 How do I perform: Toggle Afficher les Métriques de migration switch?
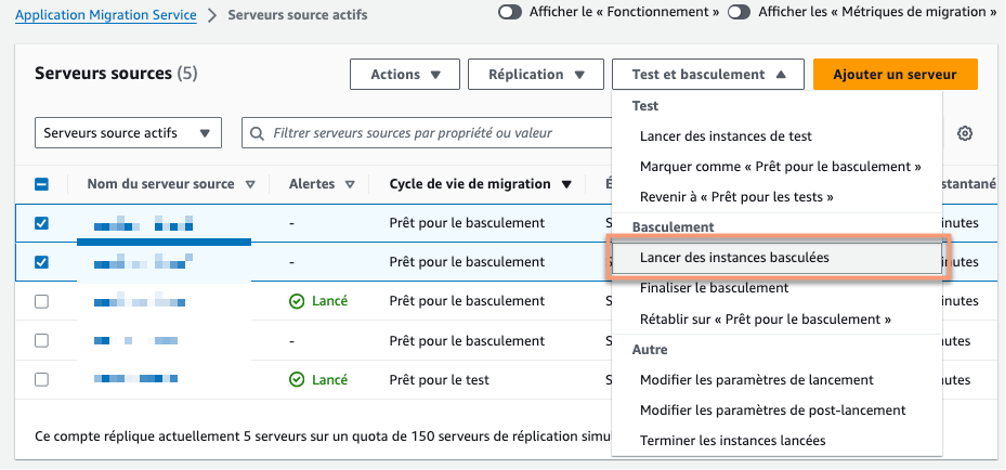(740, 12)
